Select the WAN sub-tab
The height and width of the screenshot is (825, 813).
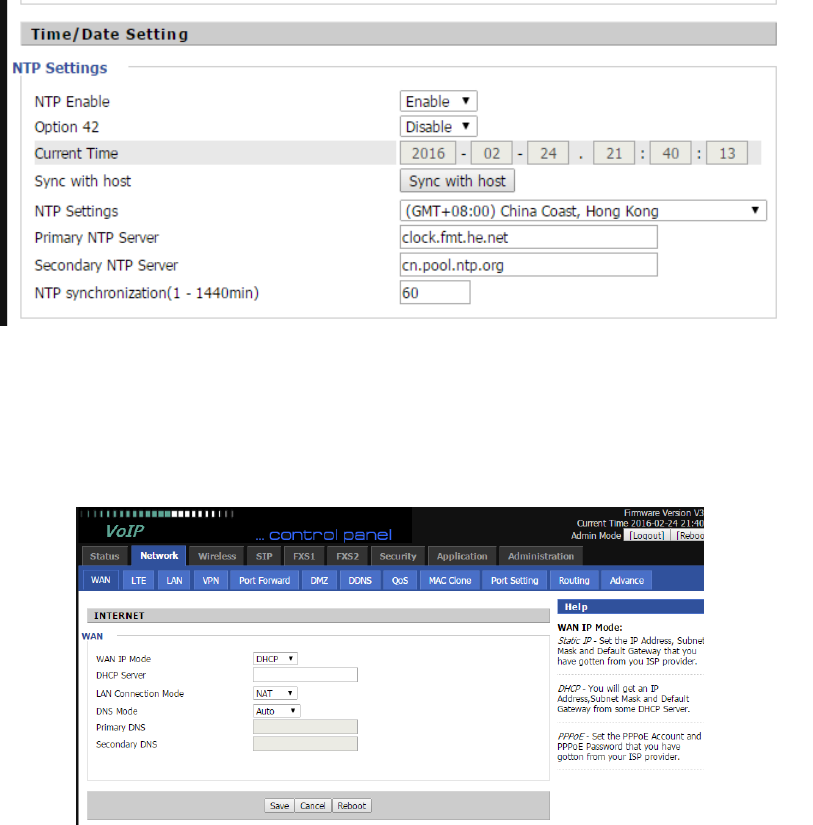tap(101, 580)
